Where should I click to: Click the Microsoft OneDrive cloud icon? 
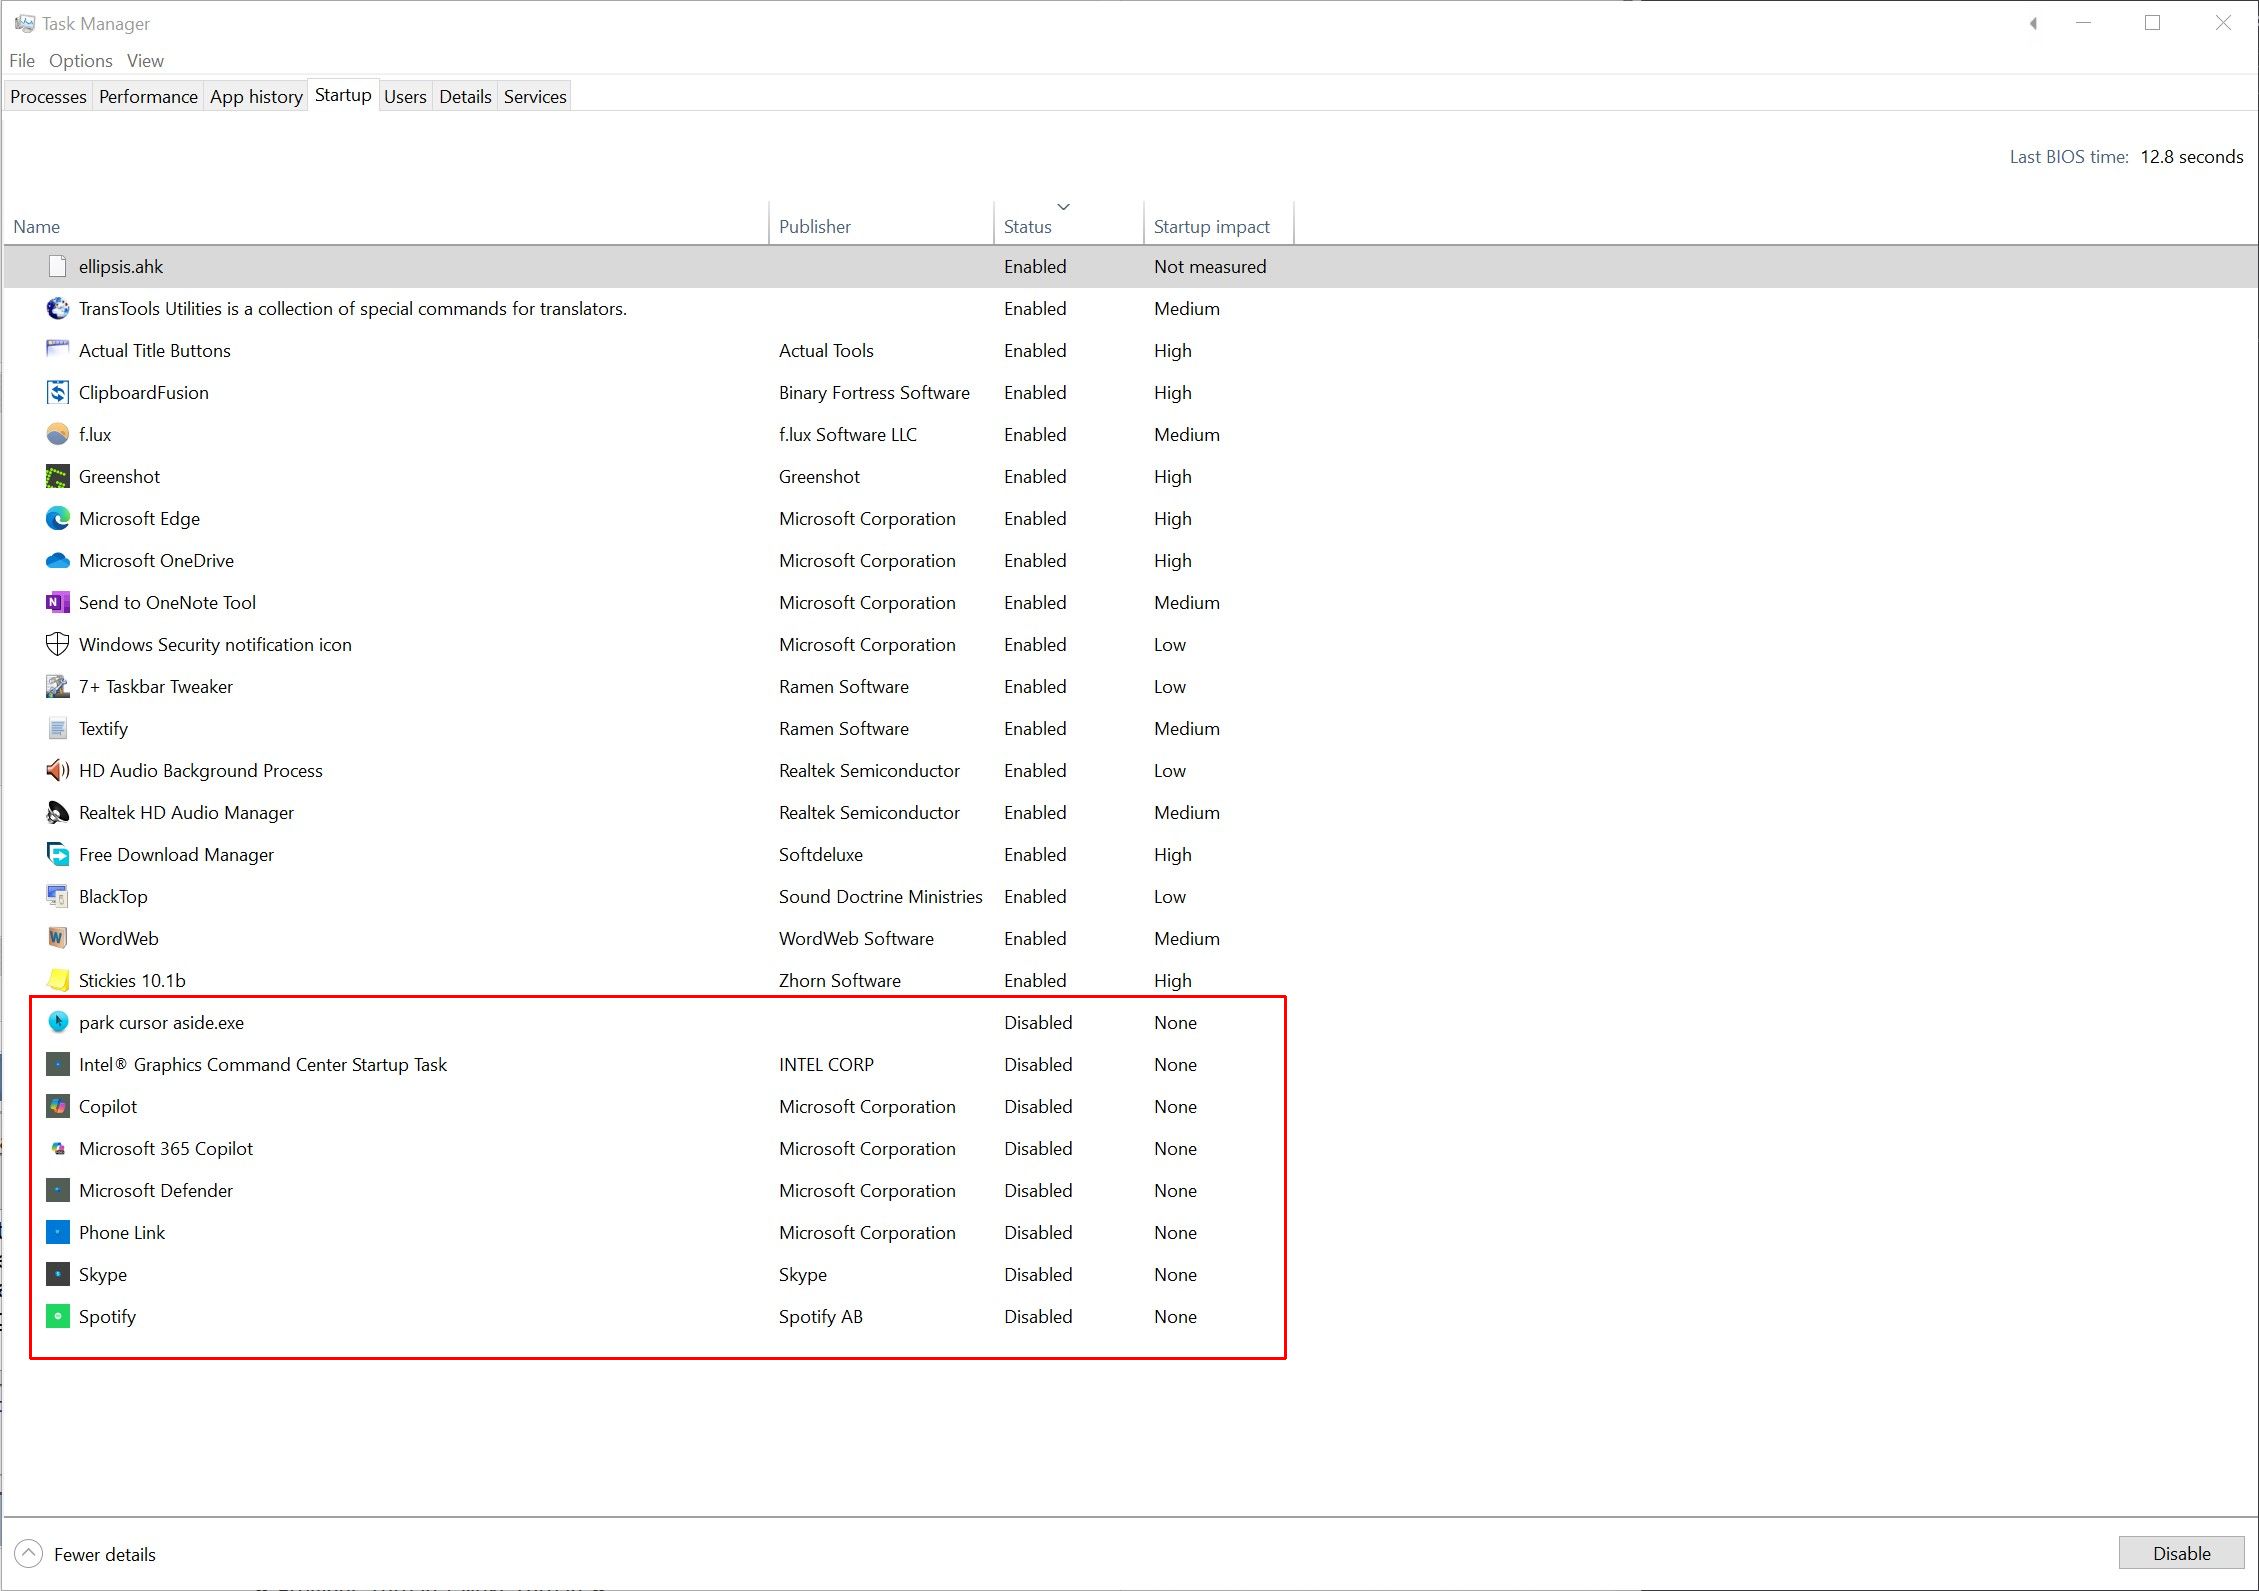coord(57,561)
